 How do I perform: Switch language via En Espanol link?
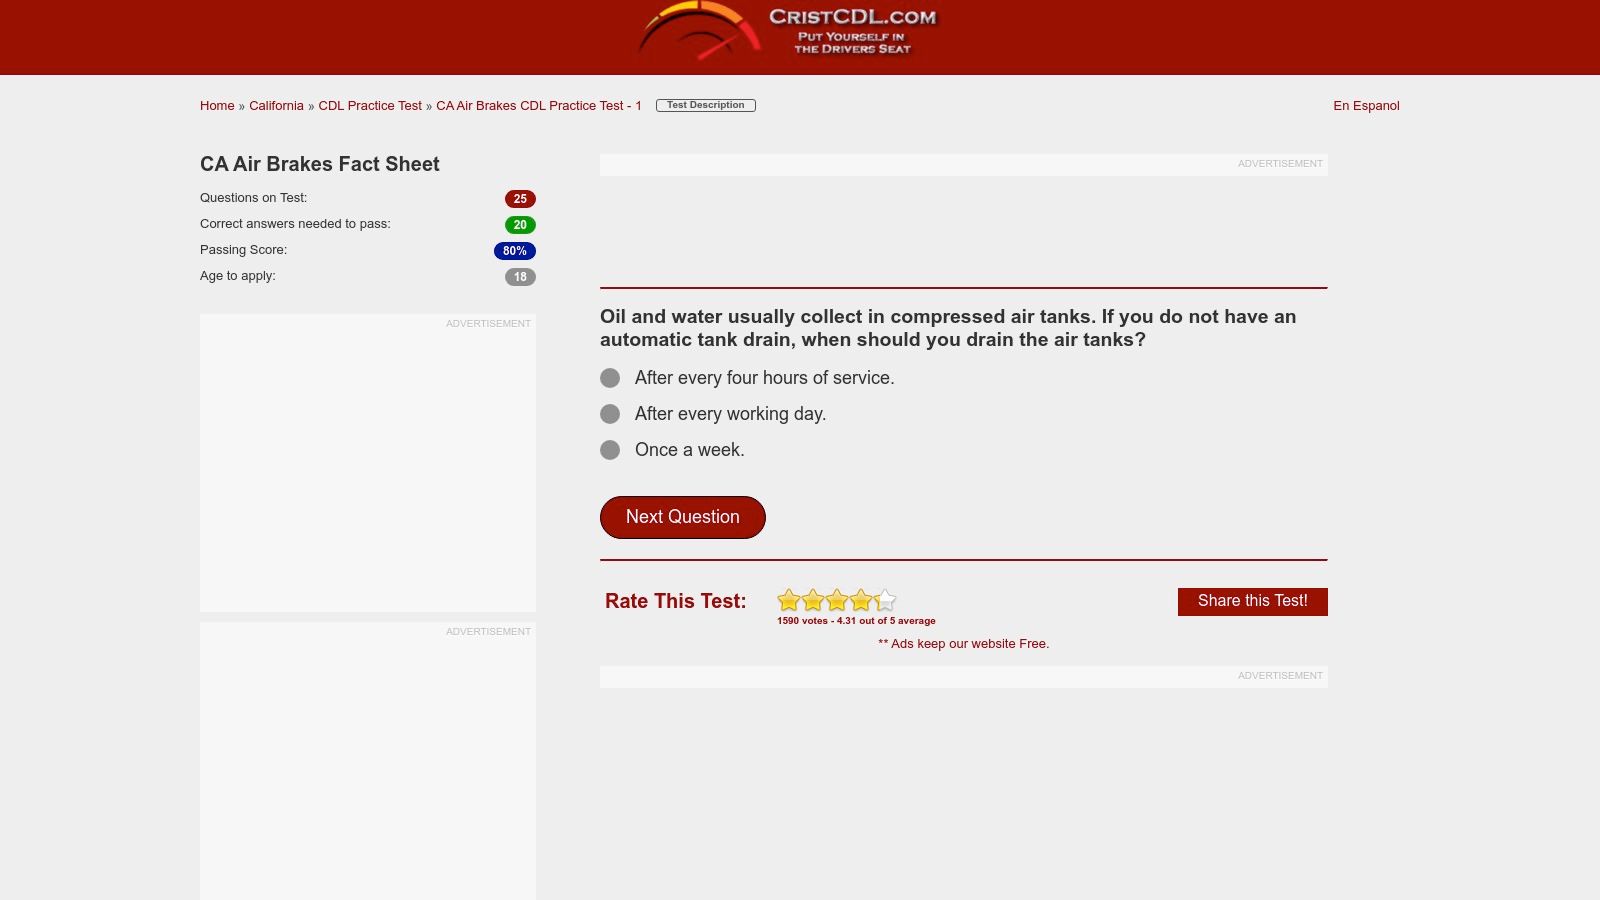click(1366, 106)
